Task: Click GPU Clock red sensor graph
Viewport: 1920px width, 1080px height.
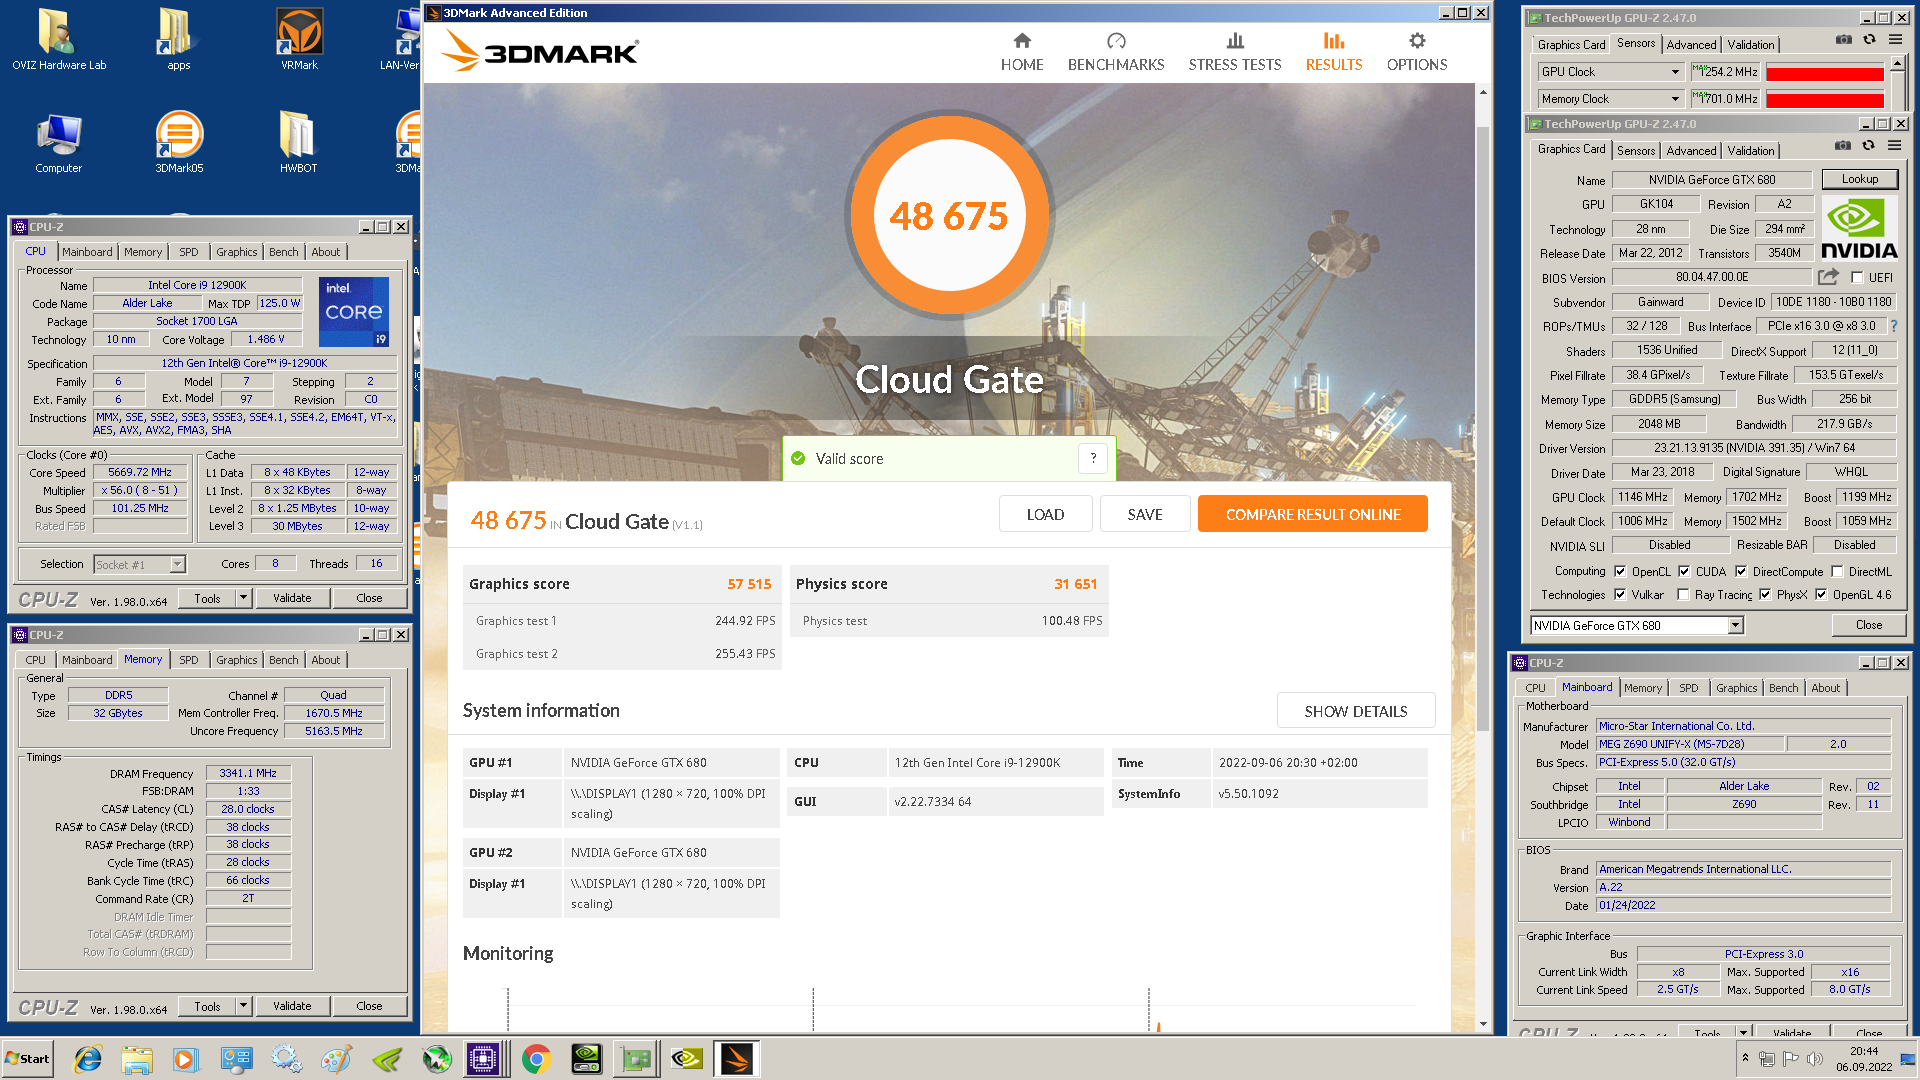Action: 1824,73
